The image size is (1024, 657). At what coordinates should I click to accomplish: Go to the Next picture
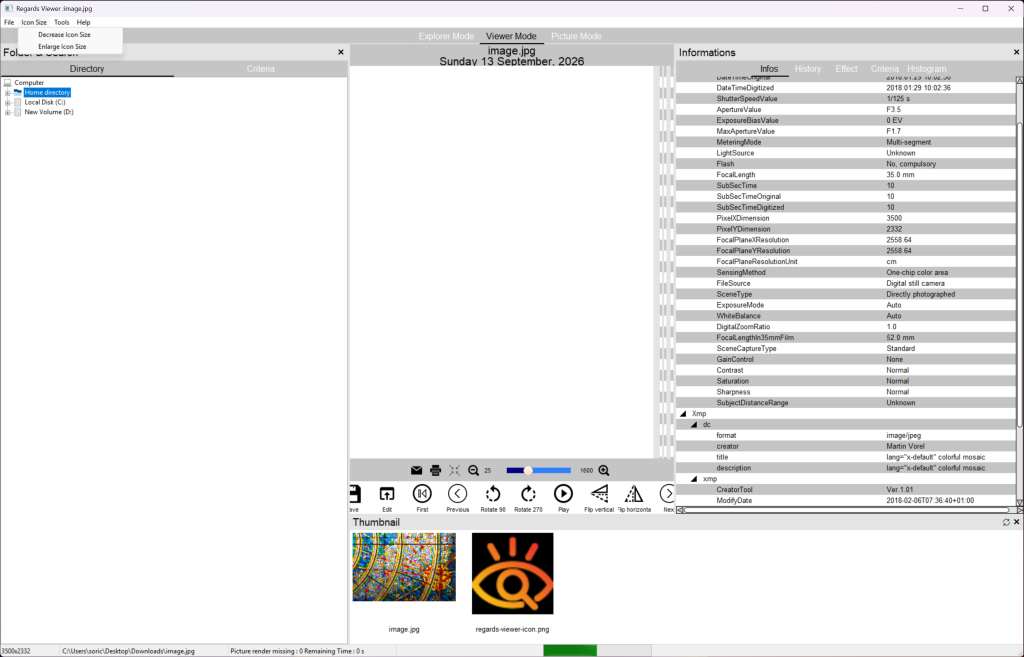(667, 494)
